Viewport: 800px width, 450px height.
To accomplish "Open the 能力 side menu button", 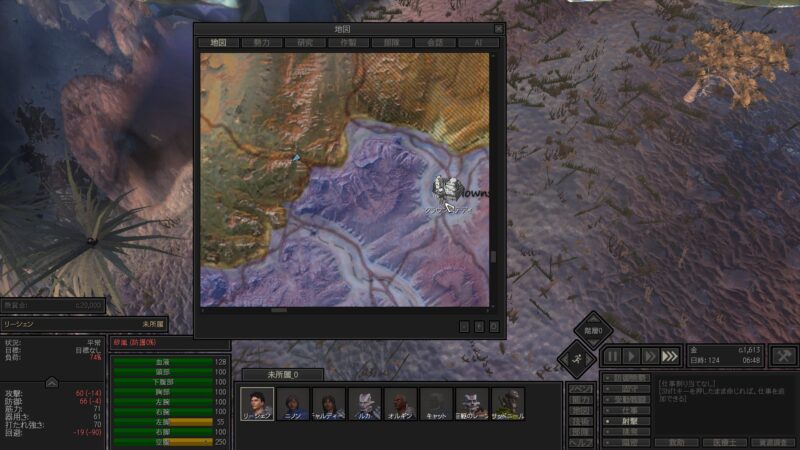I will tap(581, 400).
